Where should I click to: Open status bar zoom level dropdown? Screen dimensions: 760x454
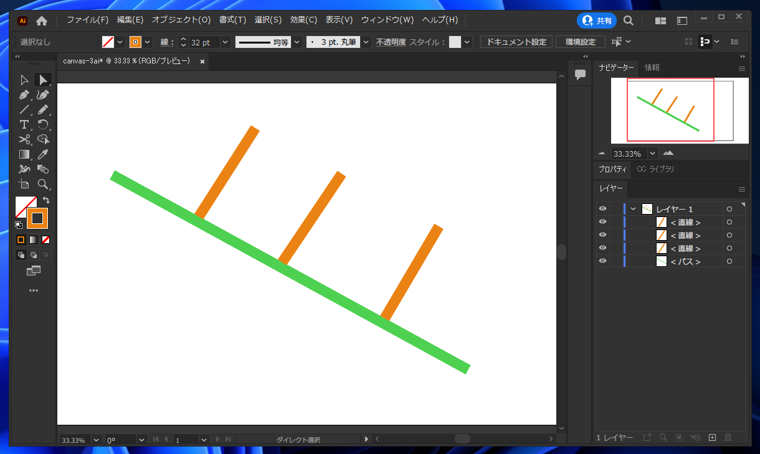click(96, 440)
